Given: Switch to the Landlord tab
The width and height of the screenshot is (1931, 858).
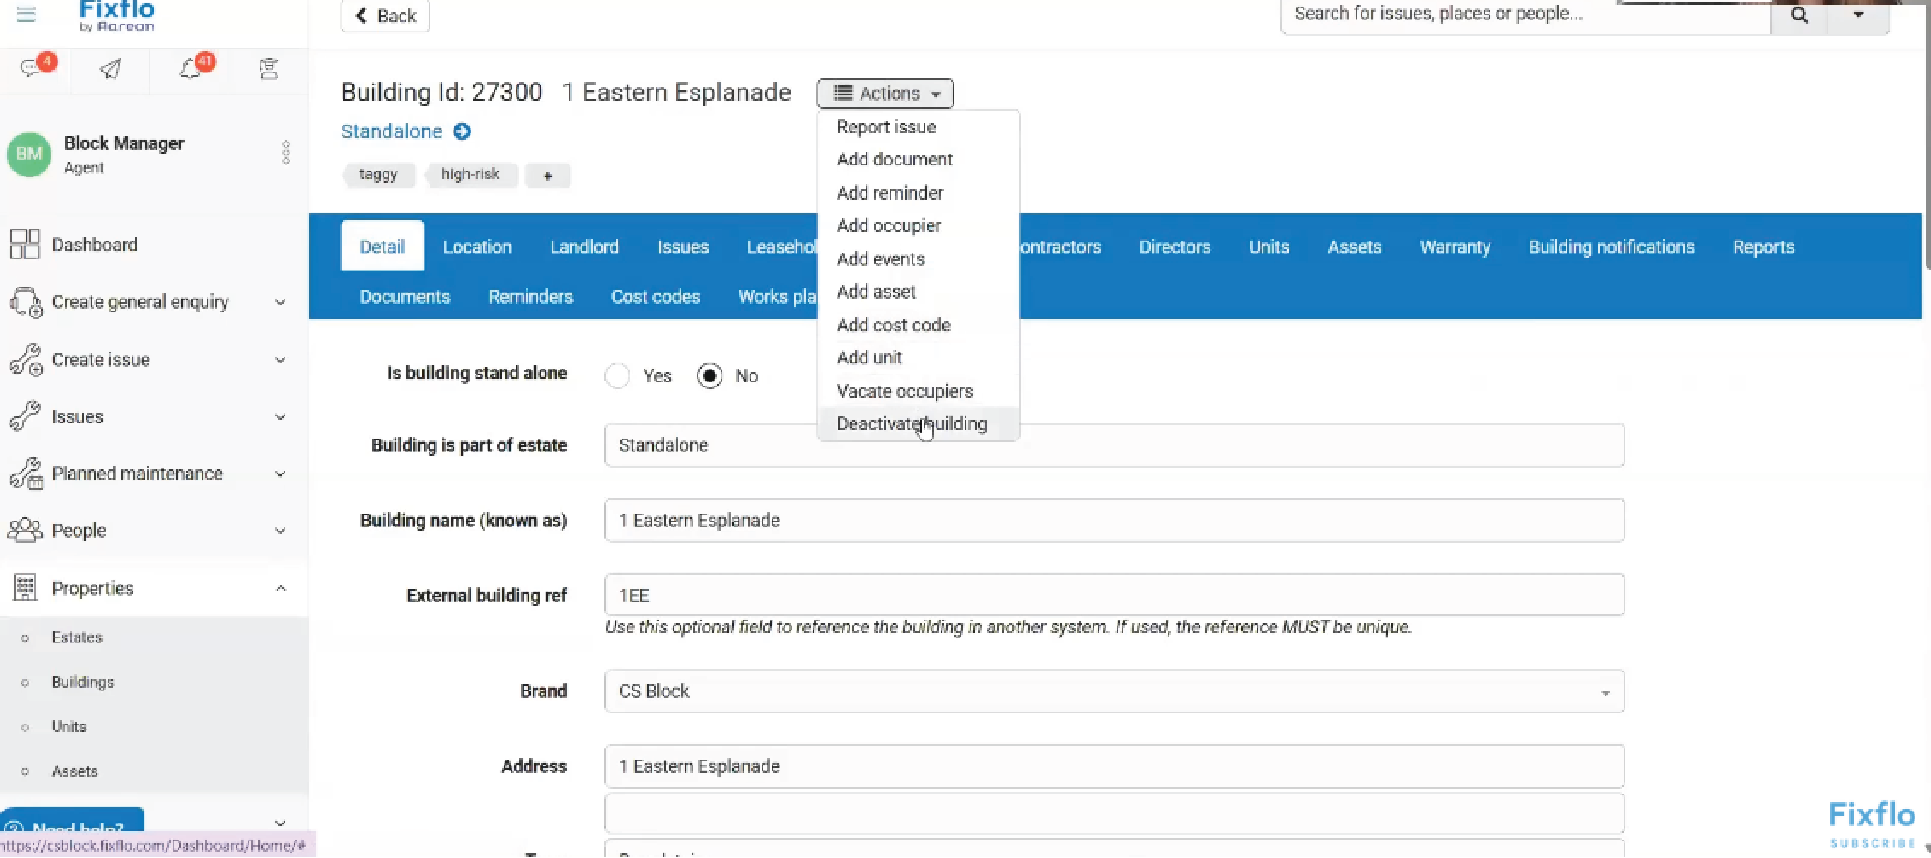Looking at the screenshot, I should point(584,247).
